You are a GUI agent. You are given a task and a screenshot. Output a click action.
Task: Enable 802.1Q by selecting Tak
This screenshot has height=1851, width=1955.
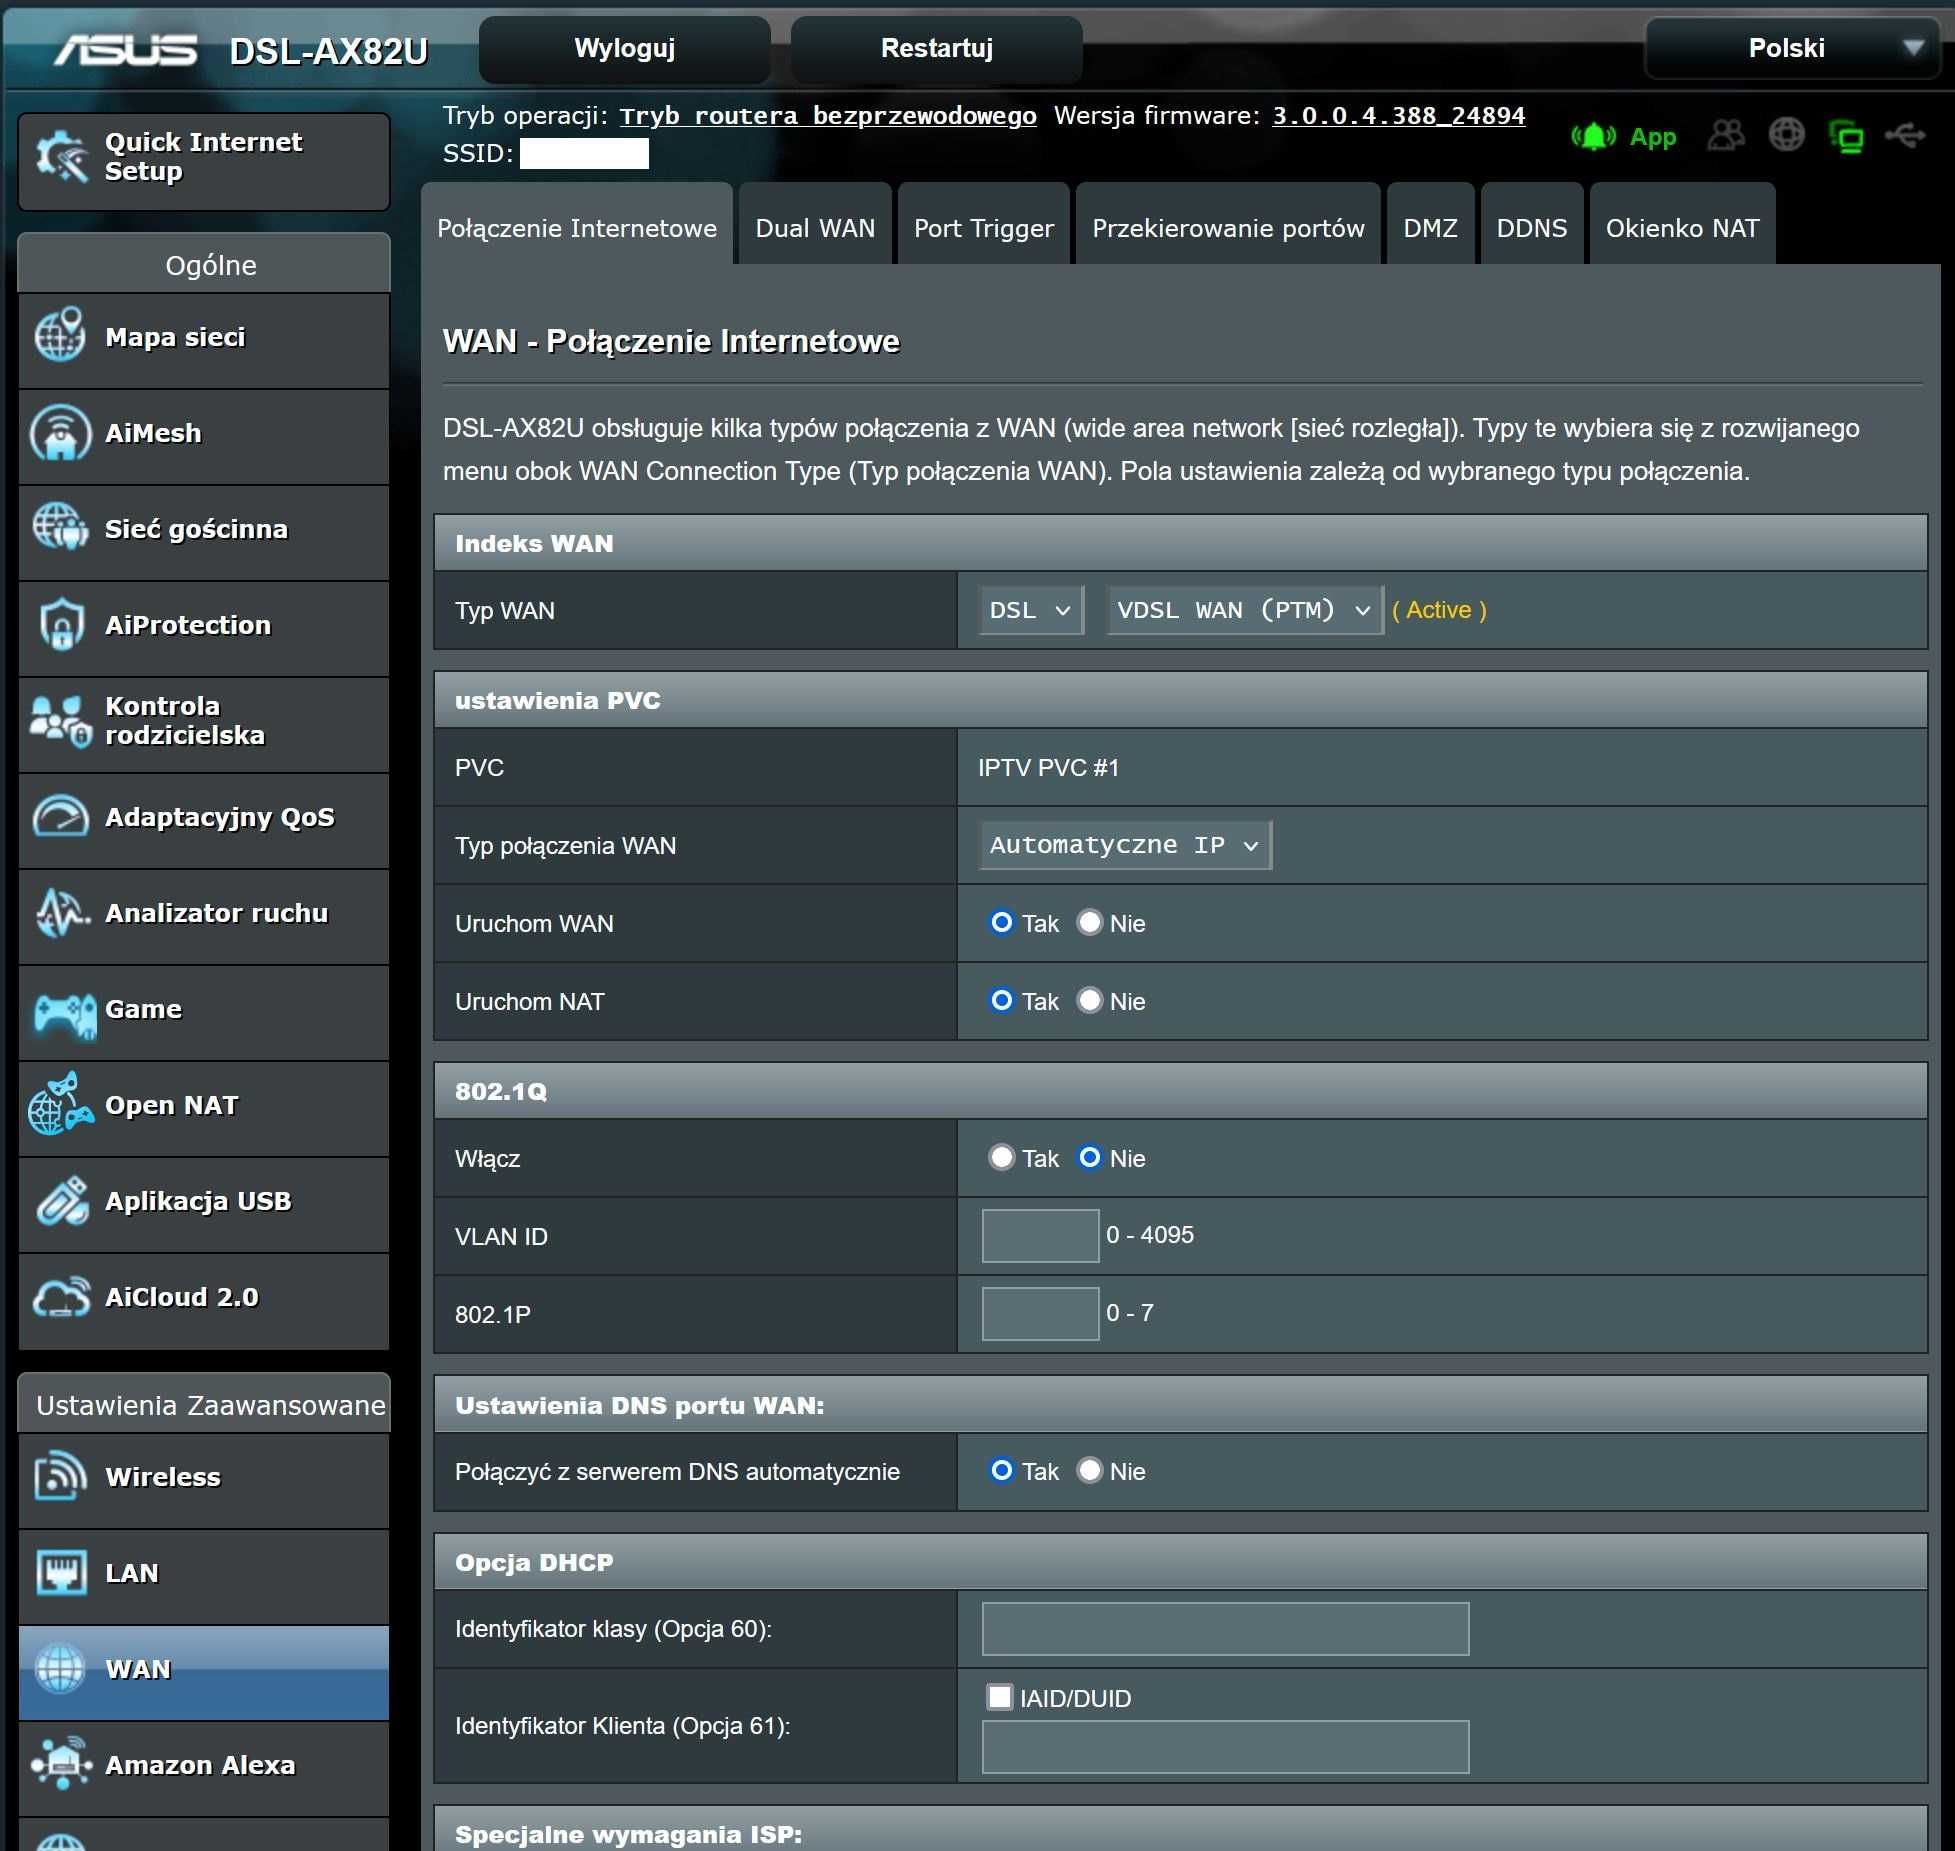[1001, 1157]
